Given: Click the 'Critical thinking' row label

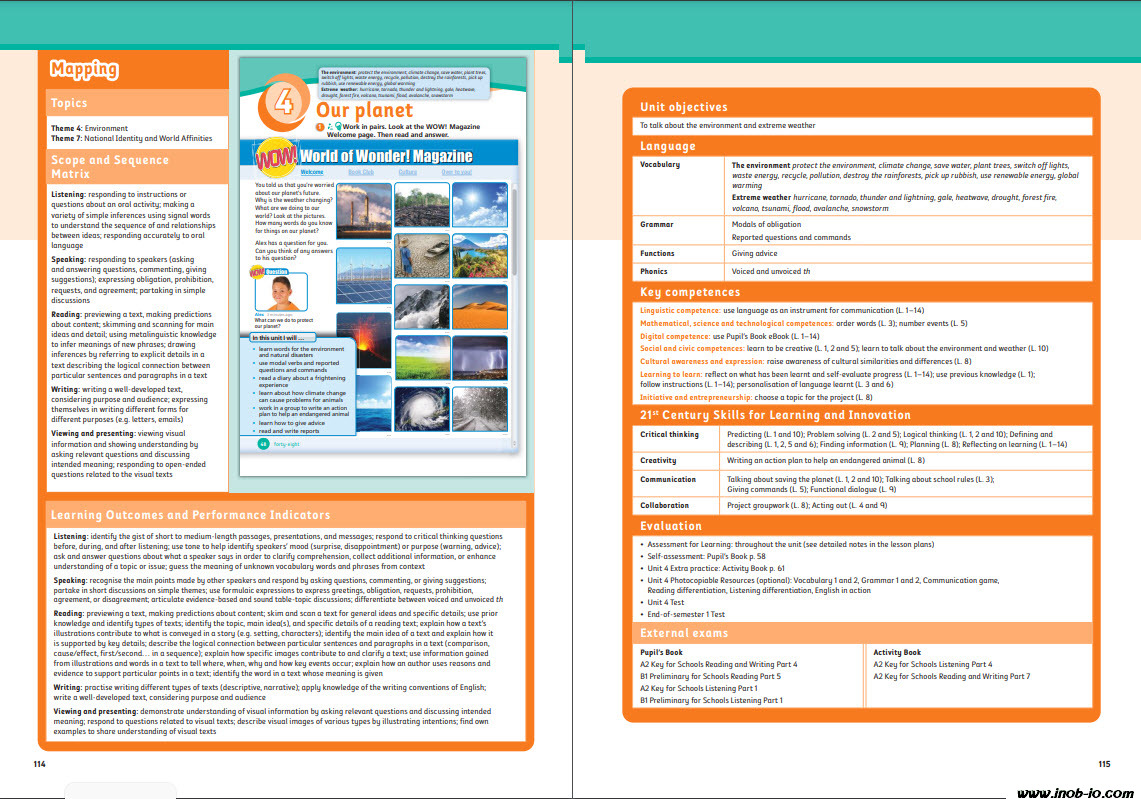Looking at the screenshot, I should coord(669,434).
